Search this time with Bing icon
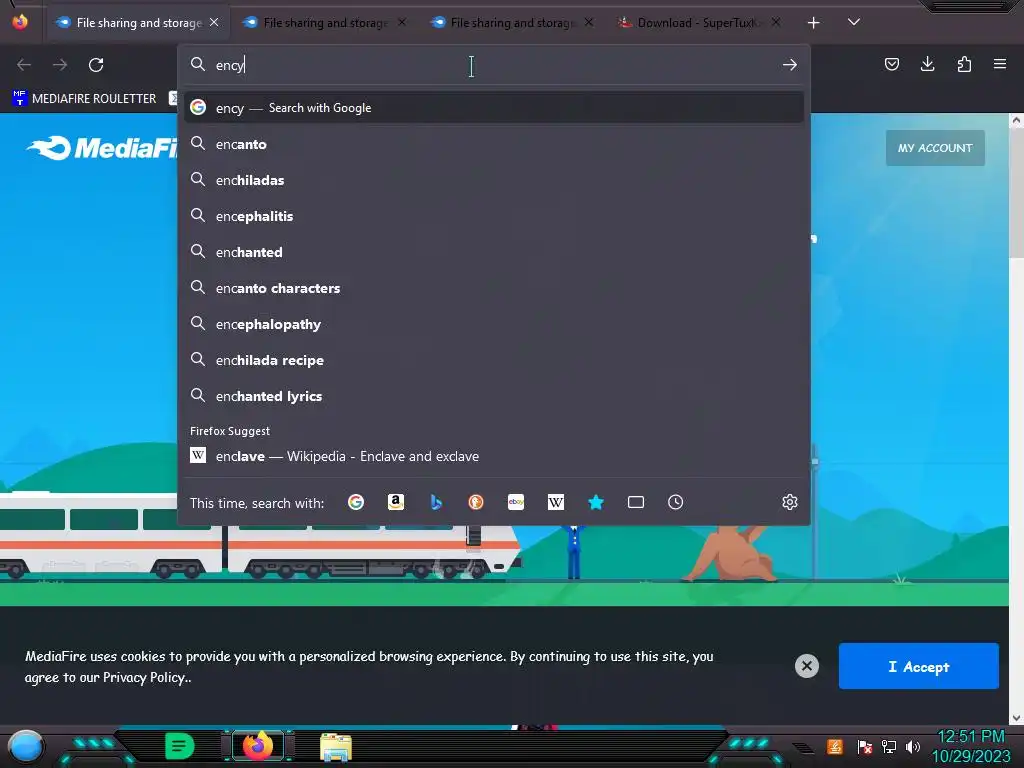This screenshot has width=1024, height=768. [436, 502]
